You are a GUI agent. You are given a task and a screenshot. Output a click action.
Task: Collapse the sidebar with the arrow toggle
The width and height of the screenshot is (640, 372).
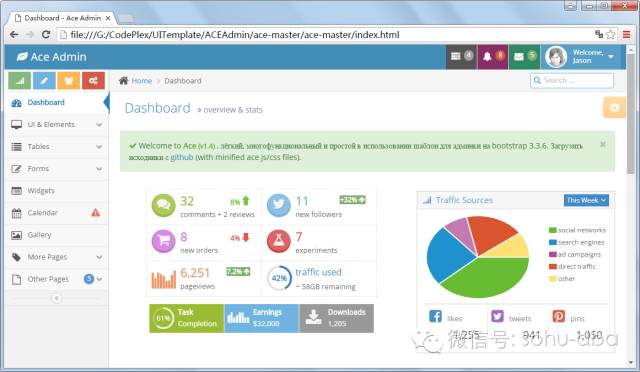click(x=57, y=298)
